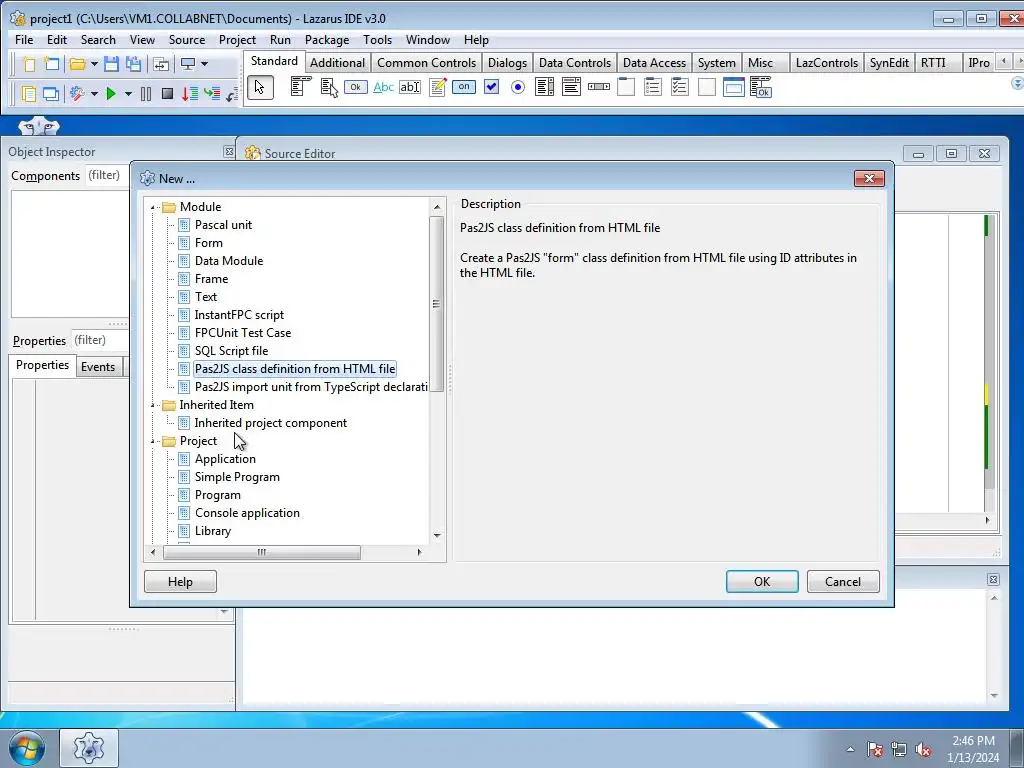Image resolution: width=1024 pixels, height=768 pixels.
Task: Select the TGroupBox component in palette
Action: point(626,87)
